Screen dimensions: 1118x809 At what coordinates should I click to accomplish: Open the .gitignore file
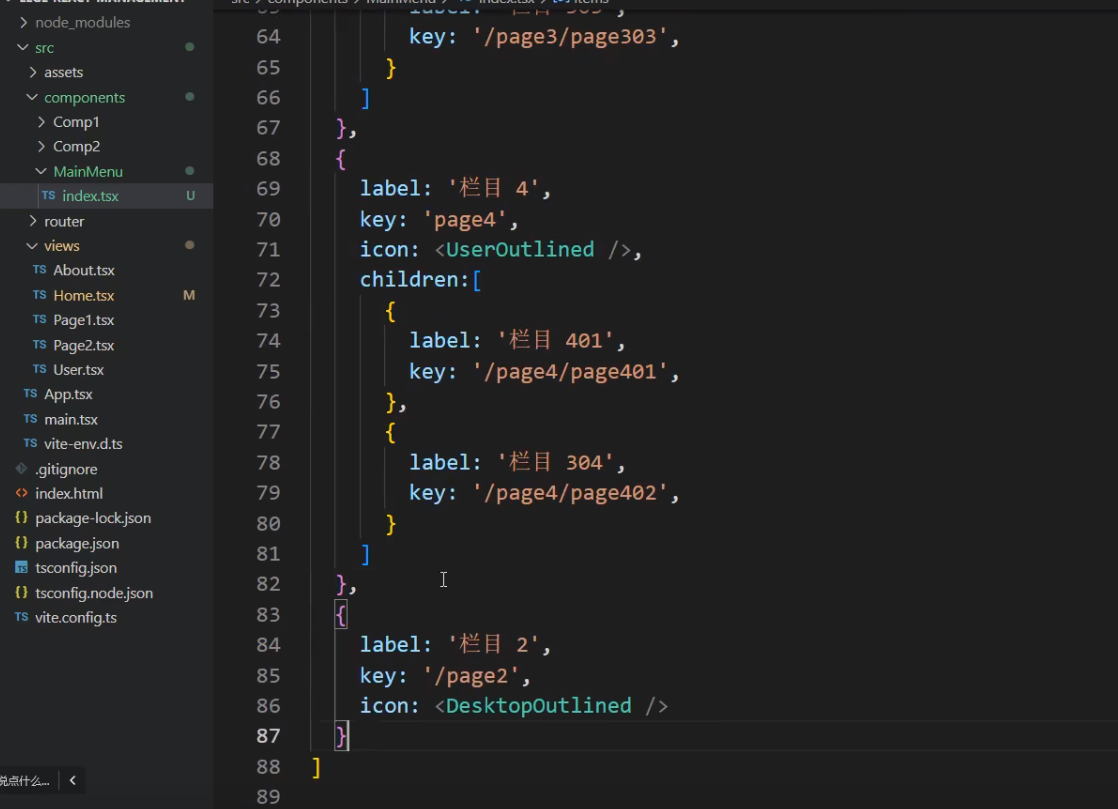coord(66,469)
